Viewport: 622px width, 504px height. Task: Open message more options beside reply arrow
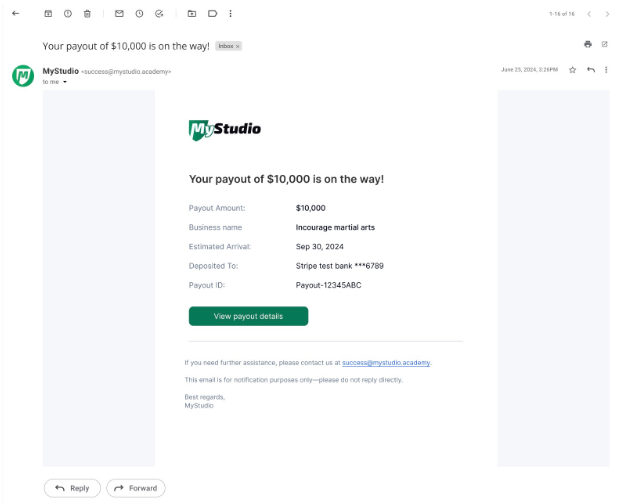point(607,70)
